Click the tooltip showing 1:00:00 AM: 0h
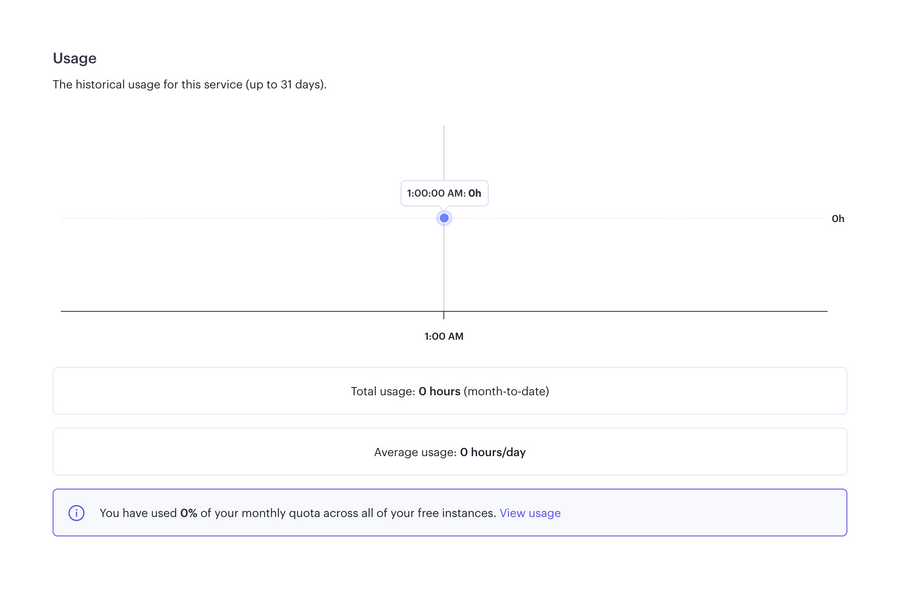 point(444,193)
